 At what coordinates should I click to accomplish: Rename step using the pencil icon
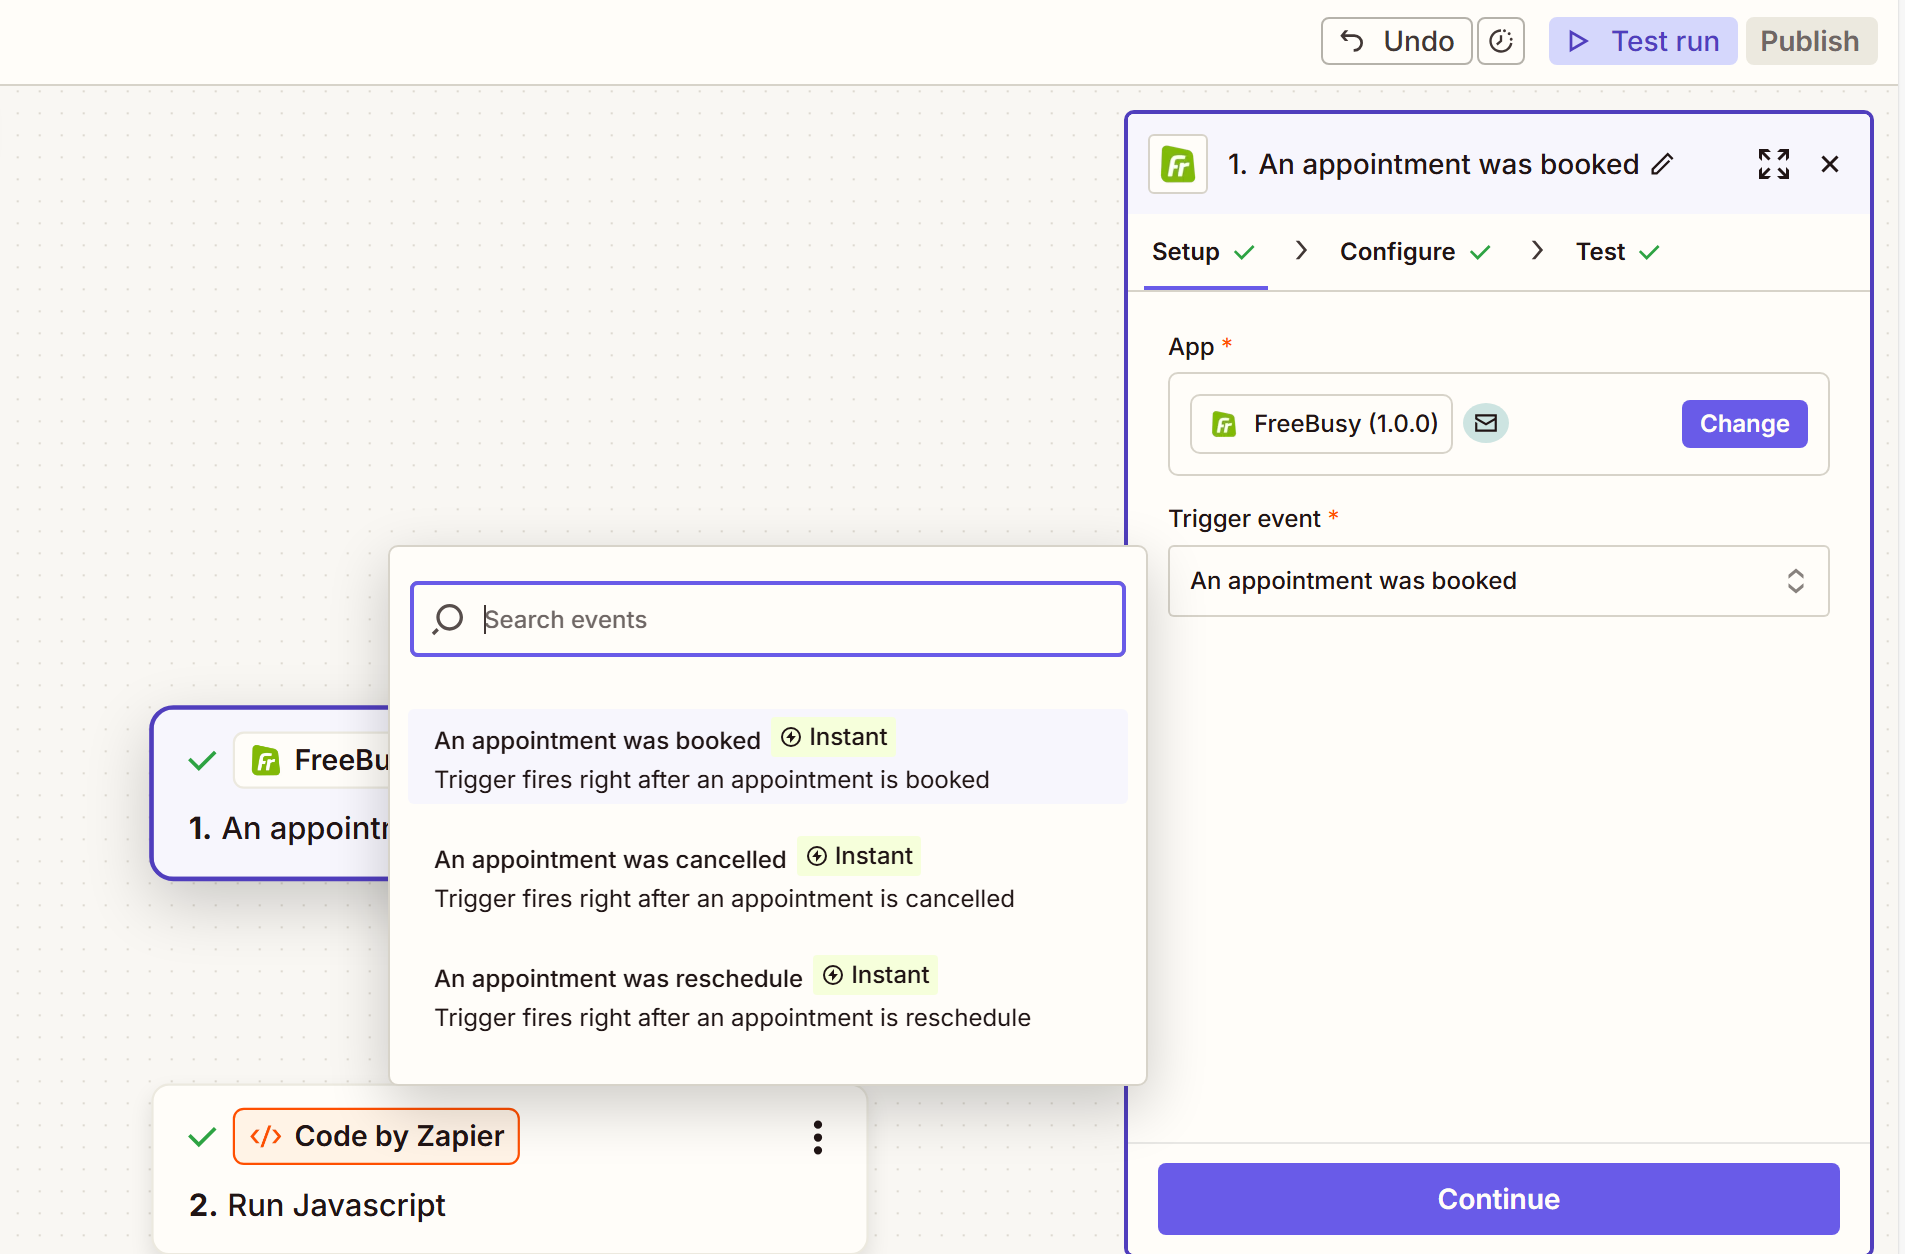1662,164
